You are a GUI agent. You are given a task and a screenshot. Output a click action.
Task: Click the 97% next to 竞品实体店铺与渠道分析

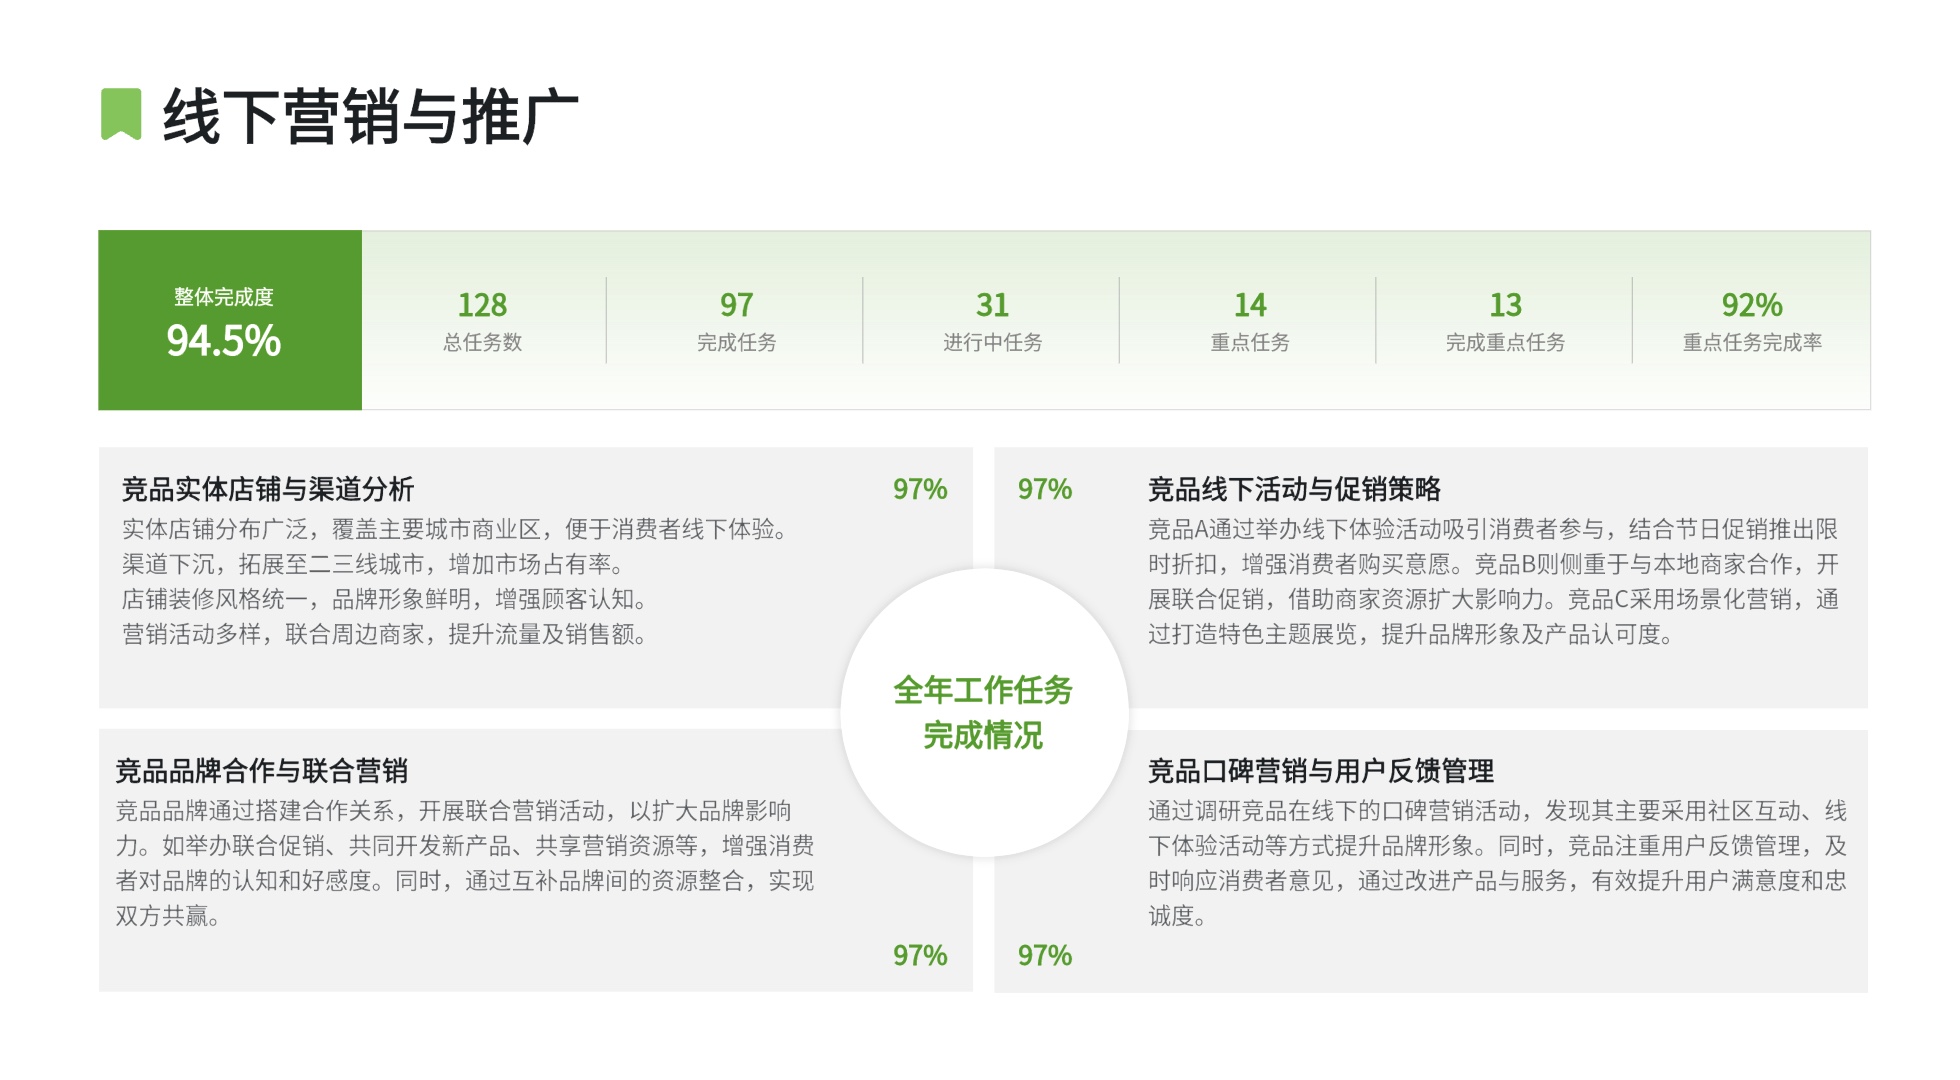(x=920, y=489)
